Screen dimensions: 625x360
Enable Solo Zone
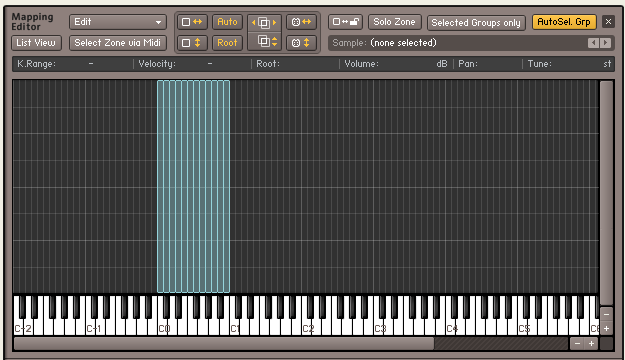pos(394,22)
